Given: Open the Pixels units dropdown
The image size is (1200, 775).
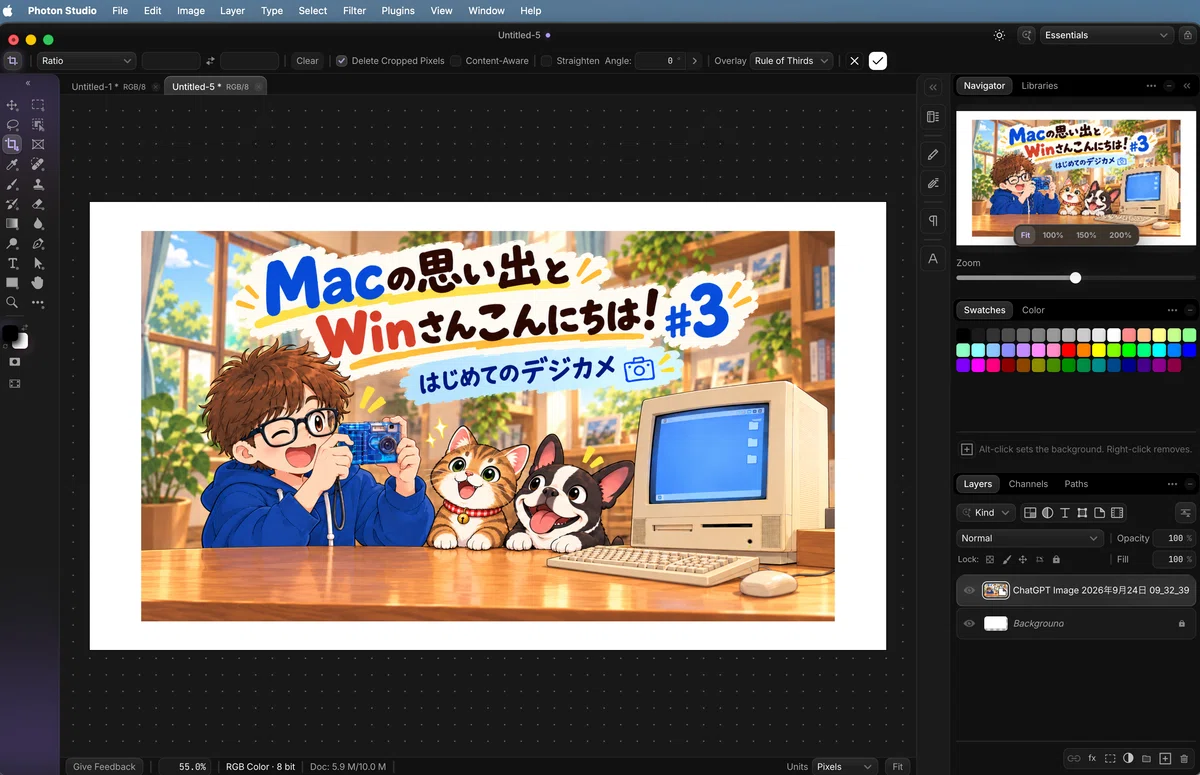Looking at the screenshot, I should 844,767.
